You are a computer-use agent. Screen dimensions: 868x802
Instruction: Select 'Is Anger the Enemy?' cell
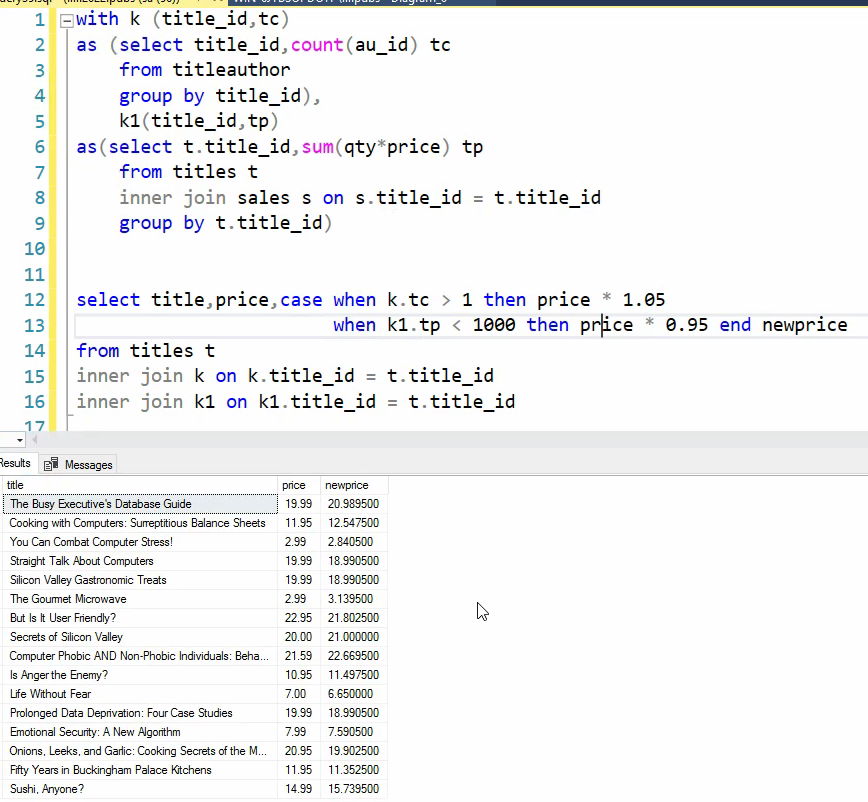[140, 675]
